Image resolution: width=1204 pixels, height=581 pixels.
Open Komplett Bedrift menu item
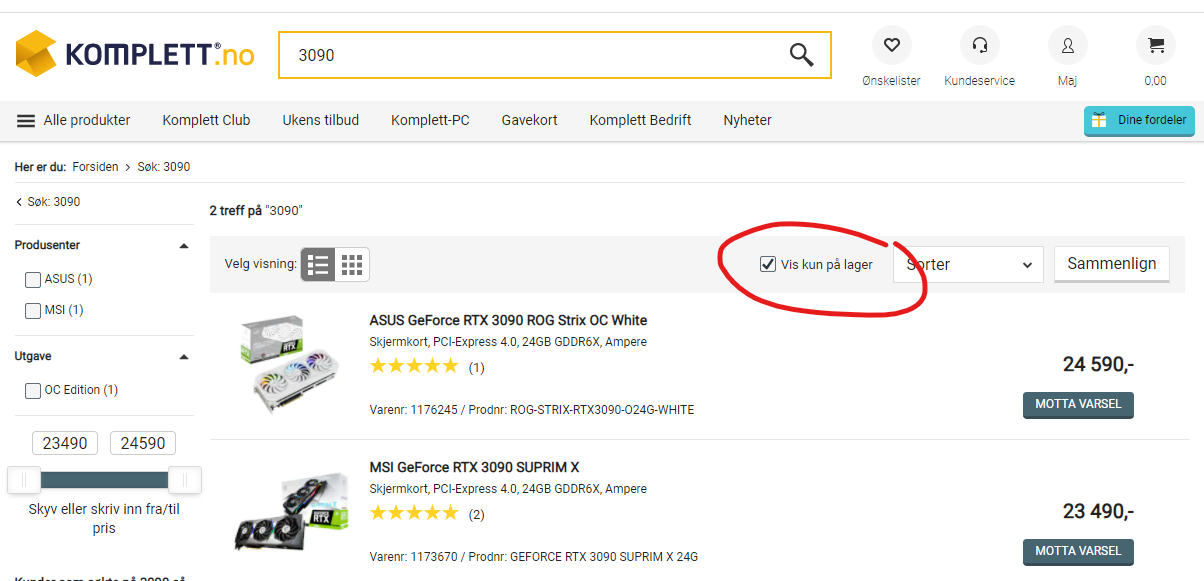tap(640, 120)
